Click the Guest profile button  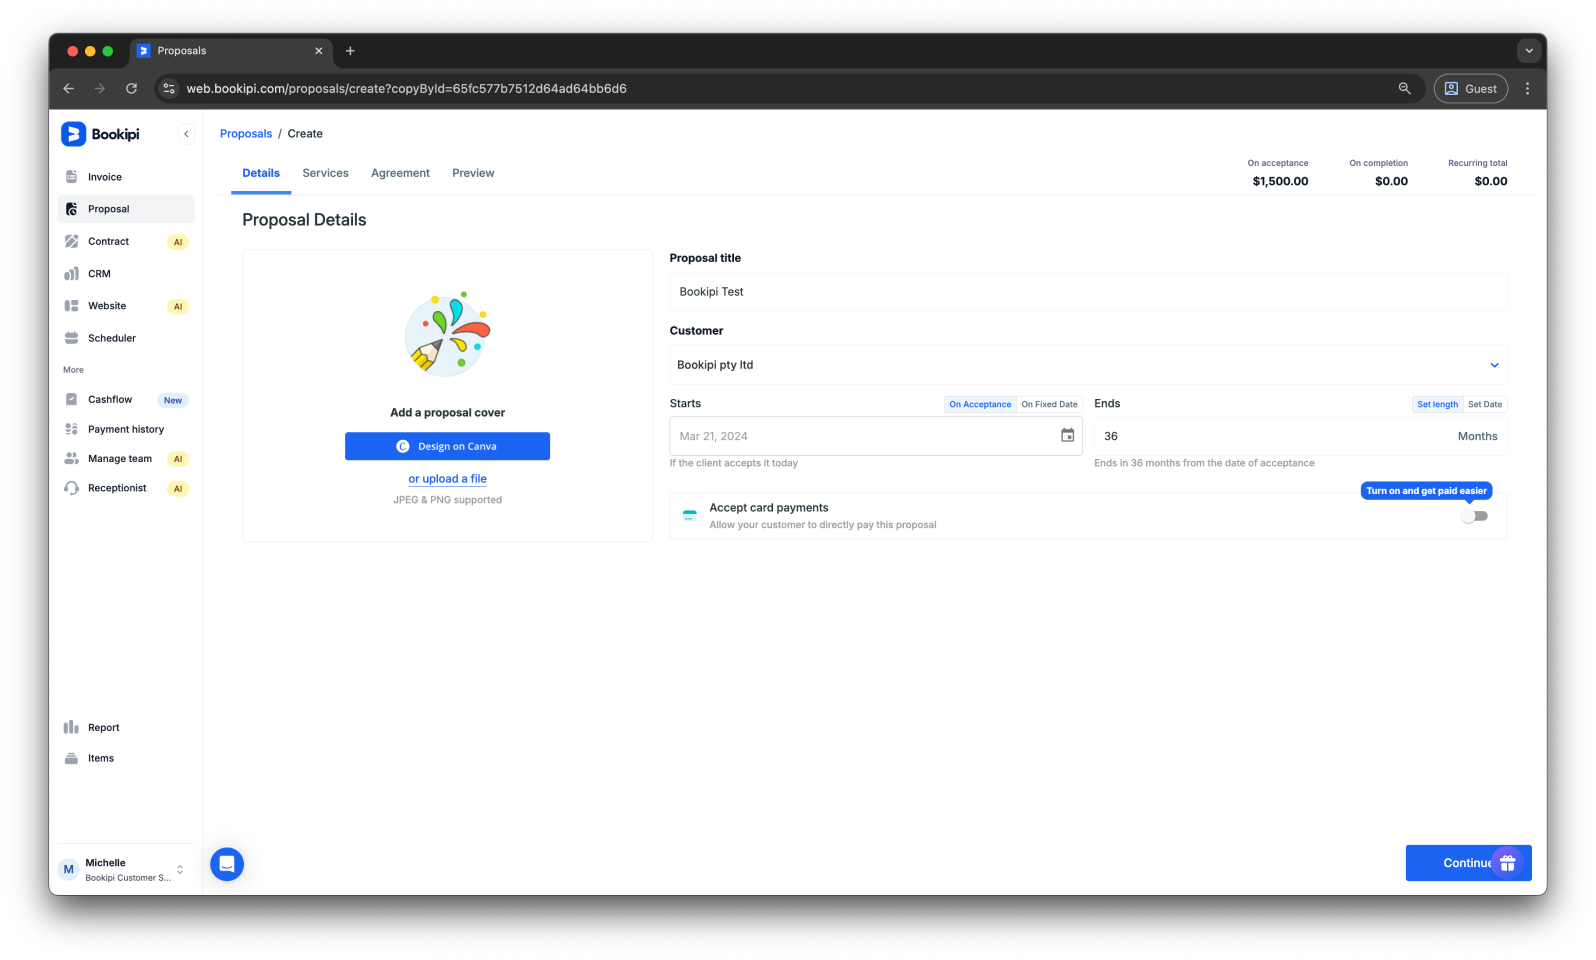click(x=1470, y=88)
